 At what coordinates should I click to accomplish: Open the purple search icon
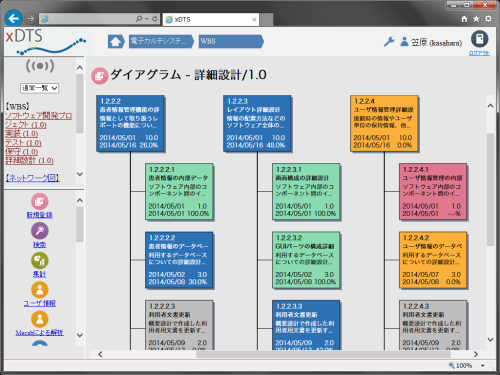(40, 231)
